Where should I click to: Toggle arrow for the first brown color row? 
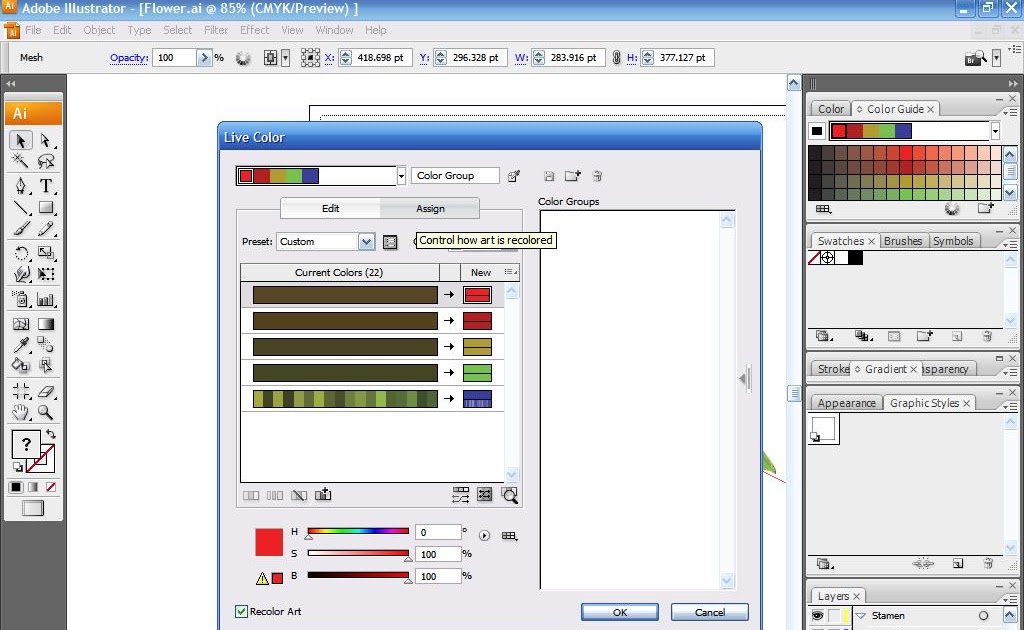(449, 295)
